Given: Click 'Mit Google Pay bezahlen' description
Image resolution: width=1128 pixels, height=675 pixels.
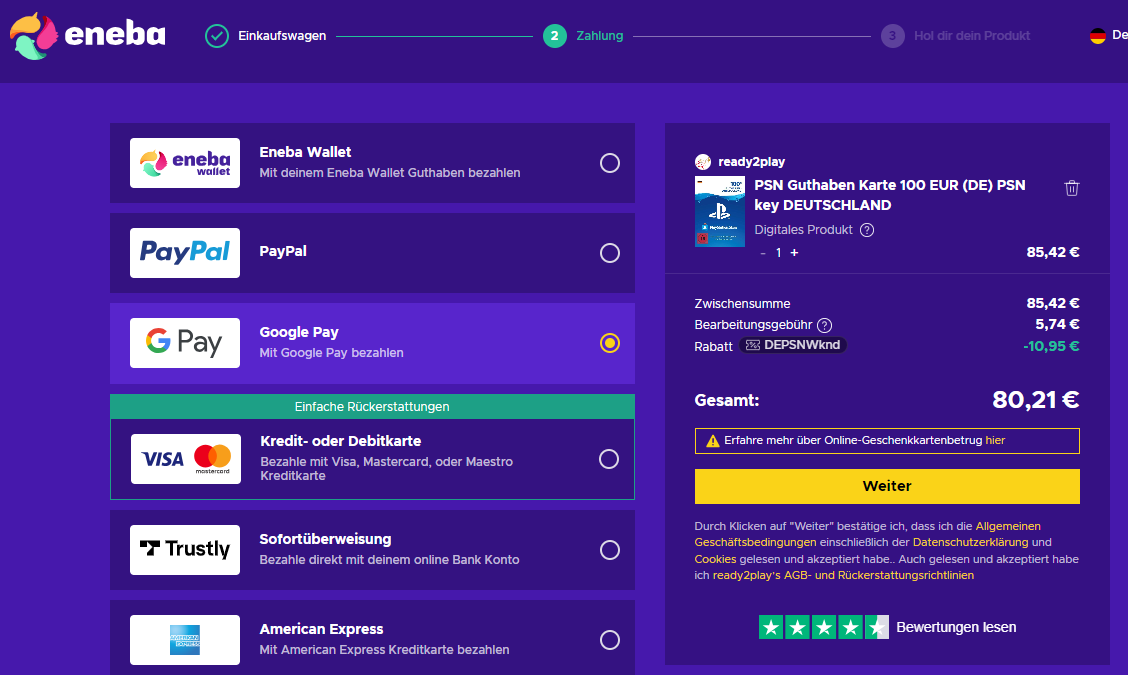Looking at the screenshot, I should 331,353.
